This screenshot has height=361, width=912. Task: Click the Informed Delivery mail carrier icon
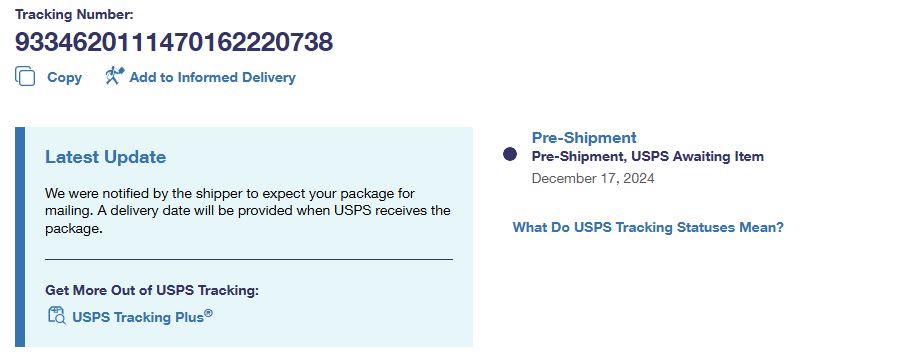pos(115,76)
